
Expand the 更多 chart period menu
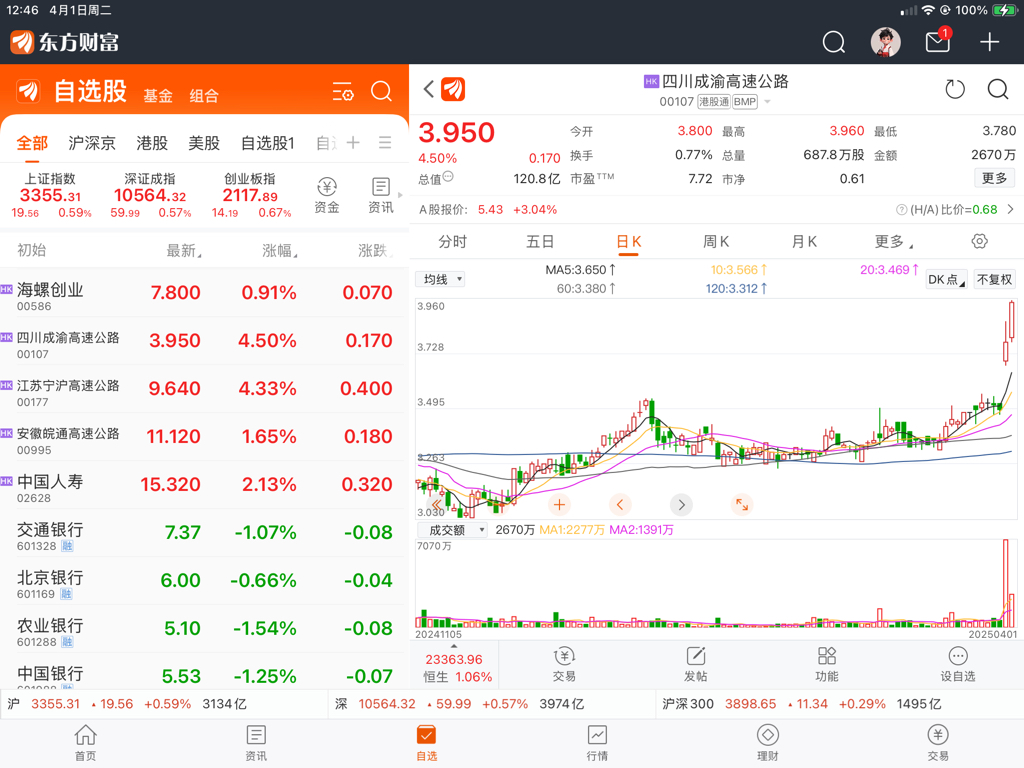(893, 242)
